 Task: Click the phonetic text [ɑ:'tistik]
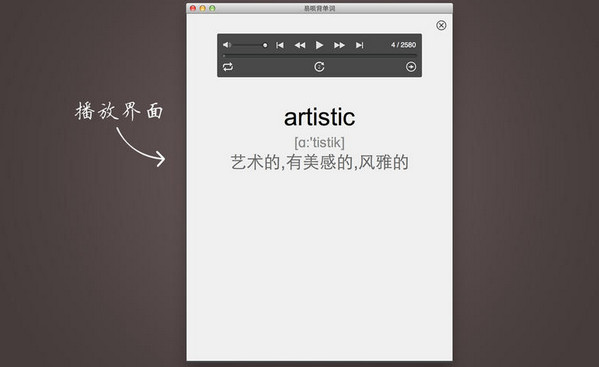(319, 142)
